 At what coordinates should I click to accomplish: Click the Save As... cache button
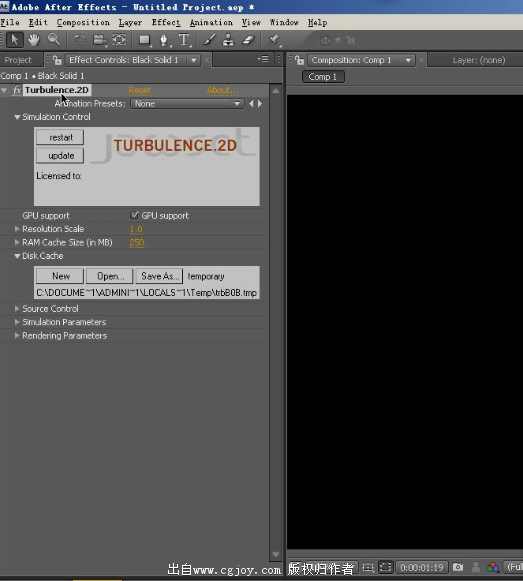click(159, 276)
